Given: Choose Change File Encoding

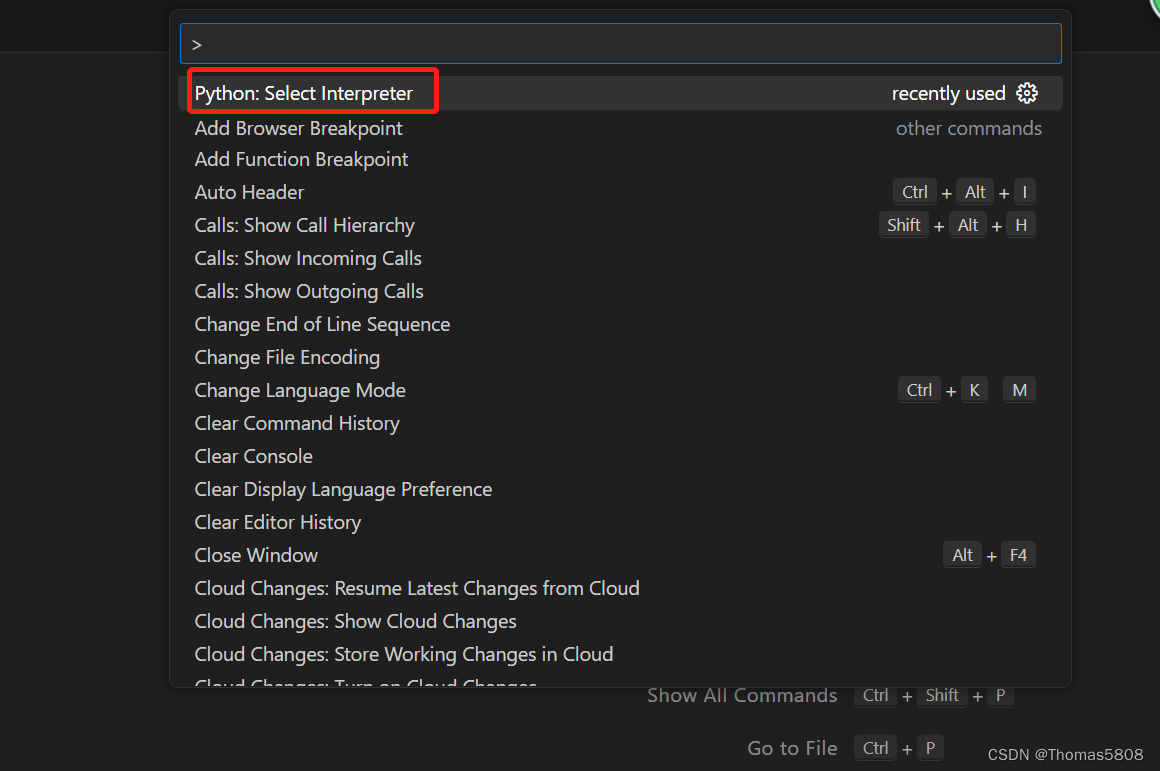Looking at the screenshot, I should (287, 357).
